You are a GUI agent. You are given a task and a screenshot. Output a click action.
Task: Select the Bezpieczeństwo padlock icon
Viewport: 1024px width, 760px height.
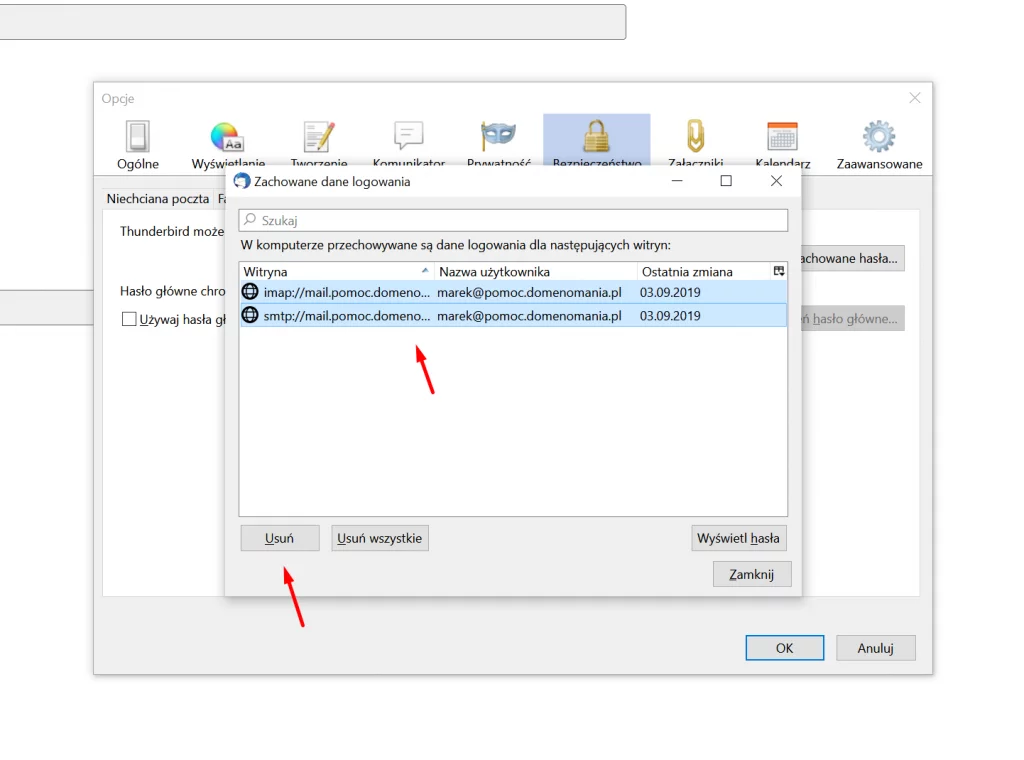pyautogui.click(x=596, y=135)
